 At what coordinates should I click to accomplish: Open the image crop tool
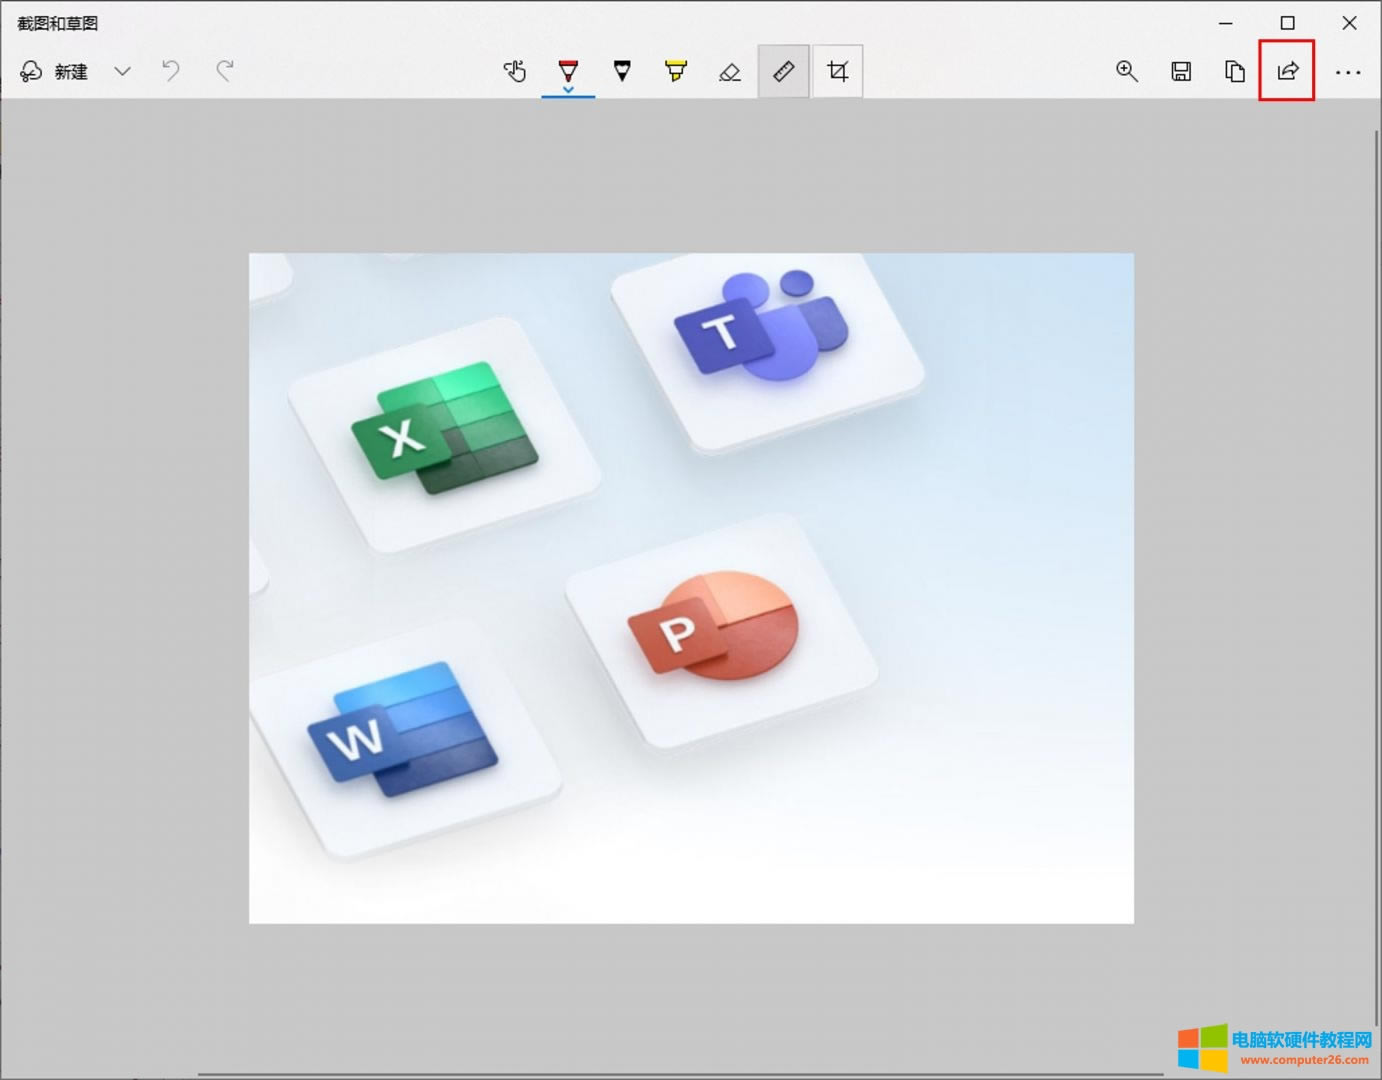pos(838,71)
